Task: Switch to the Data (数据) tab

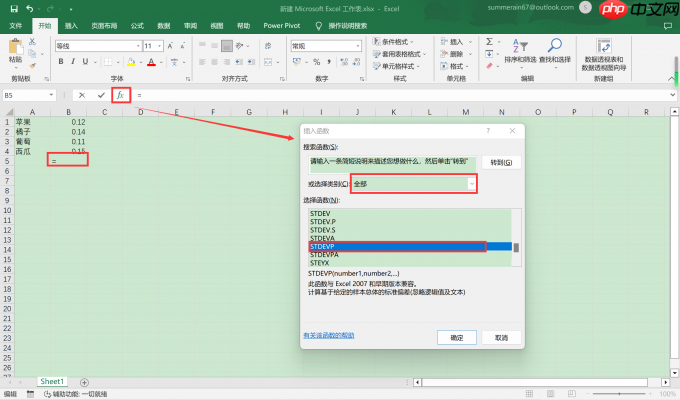Action: (x=163, y=26)
